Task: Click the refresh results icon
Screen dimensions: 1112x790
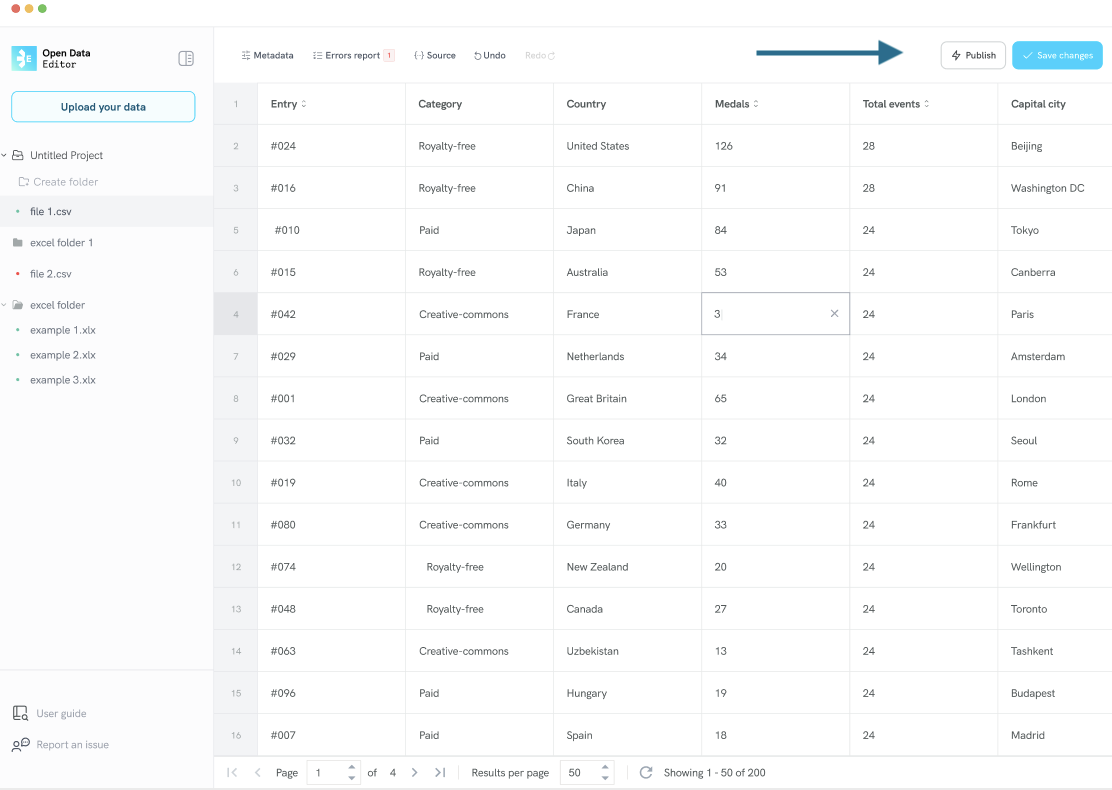Action: pyautogui.click(x=646, y=772)
